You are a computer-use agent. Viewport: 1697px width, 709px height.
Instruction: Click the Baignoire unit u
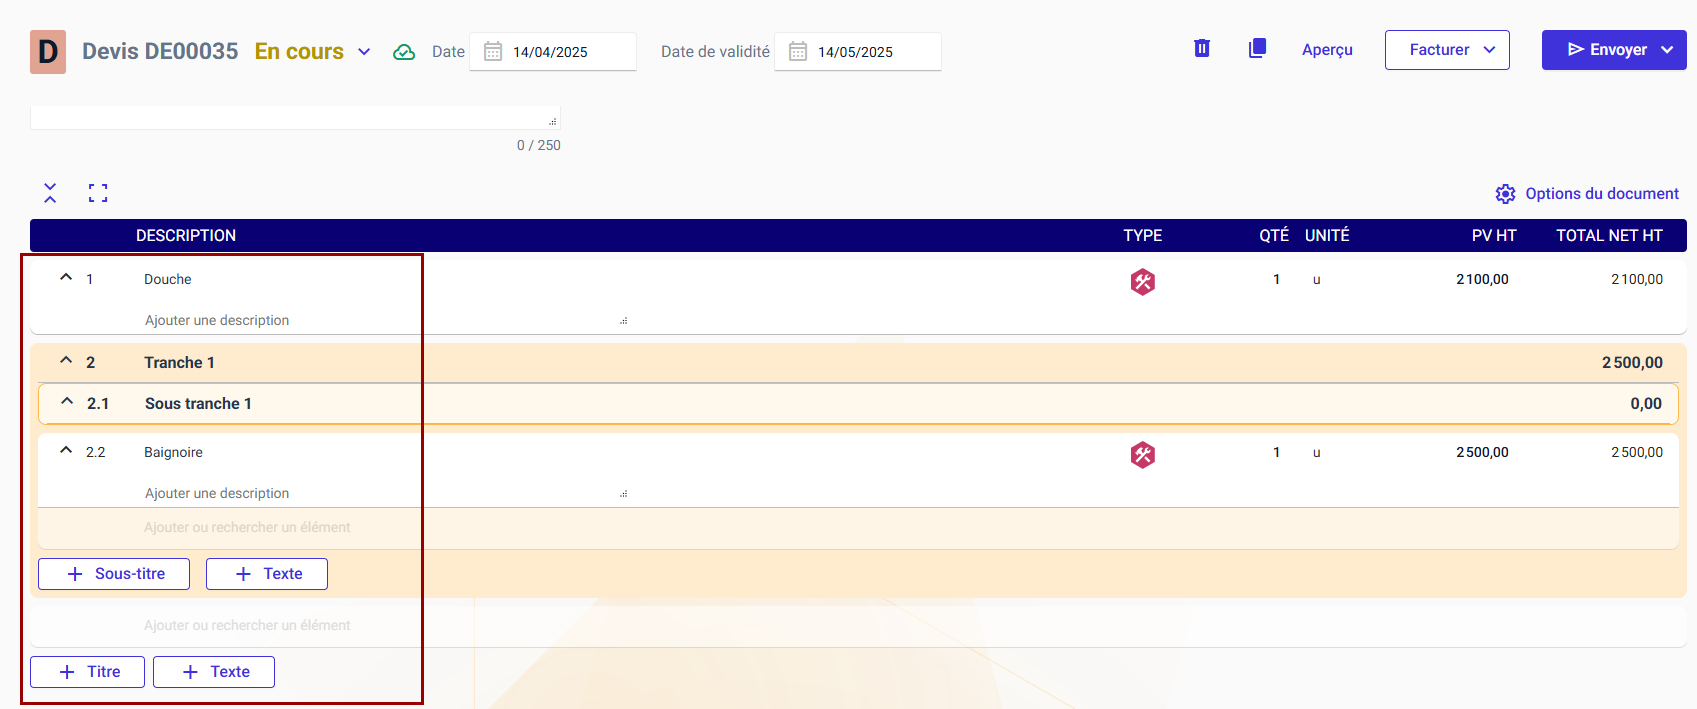pos(1317,452)
